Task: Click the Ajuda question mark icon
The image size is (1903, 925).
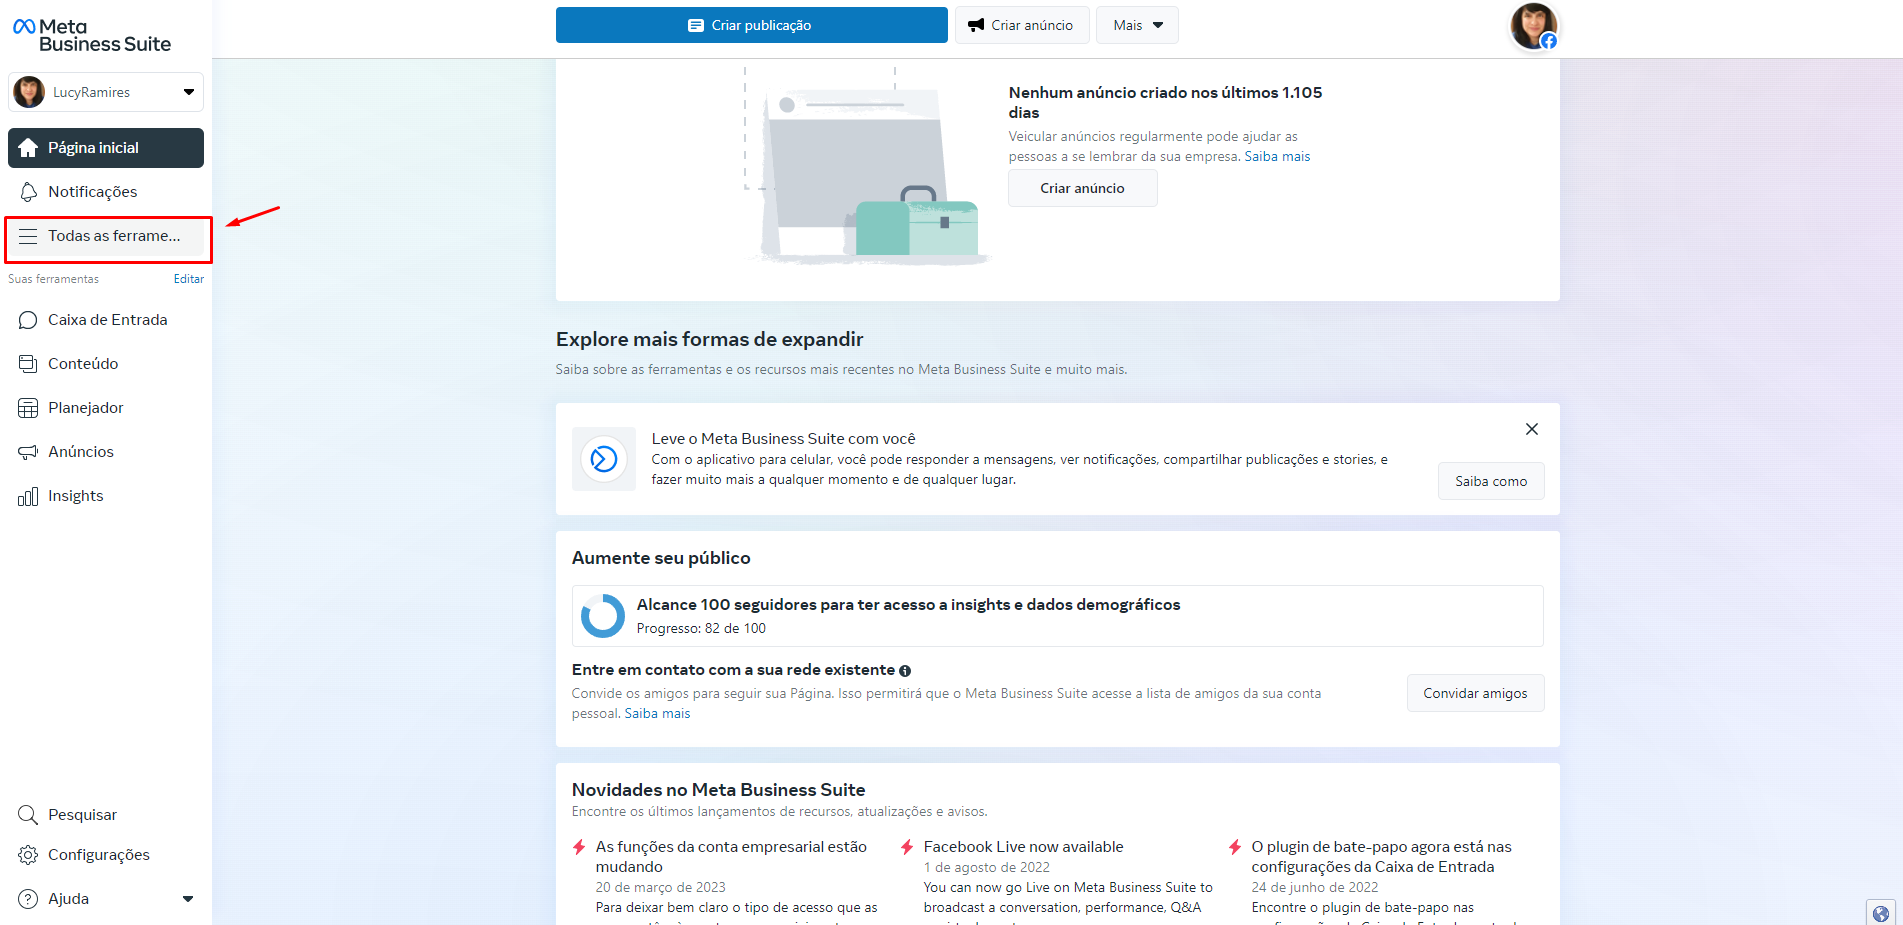Action: pos(28,899)
